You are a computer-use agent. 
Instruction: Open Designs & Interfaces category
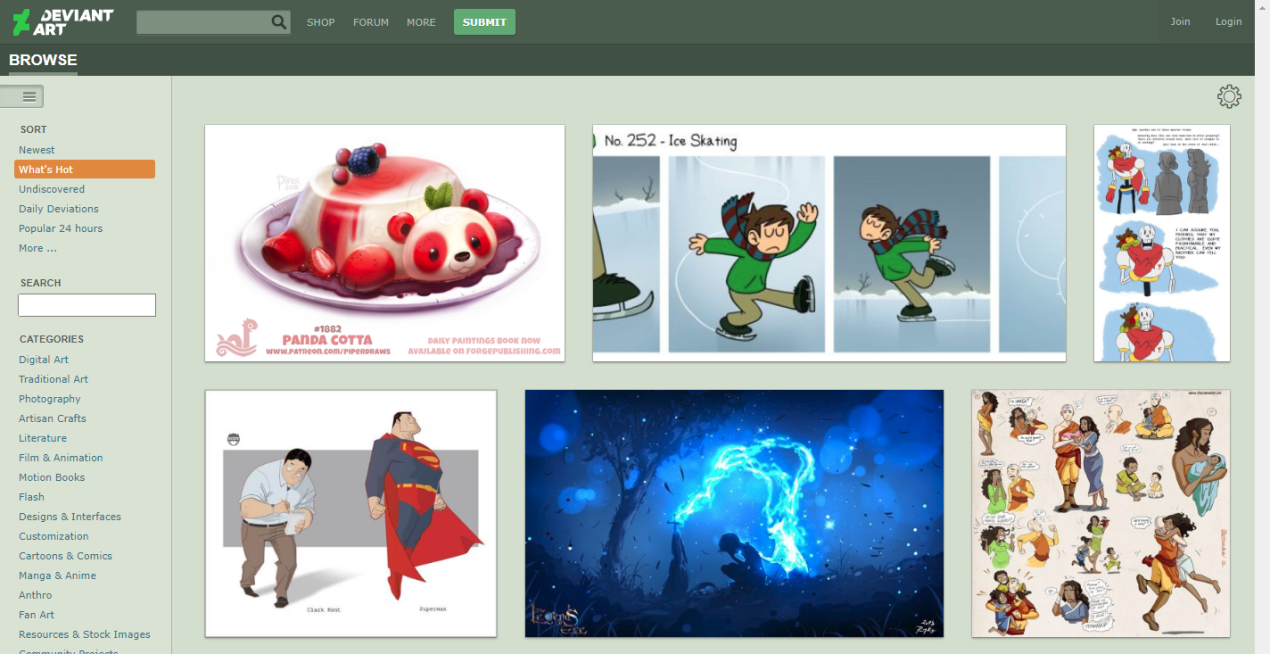tap(70, 517)
